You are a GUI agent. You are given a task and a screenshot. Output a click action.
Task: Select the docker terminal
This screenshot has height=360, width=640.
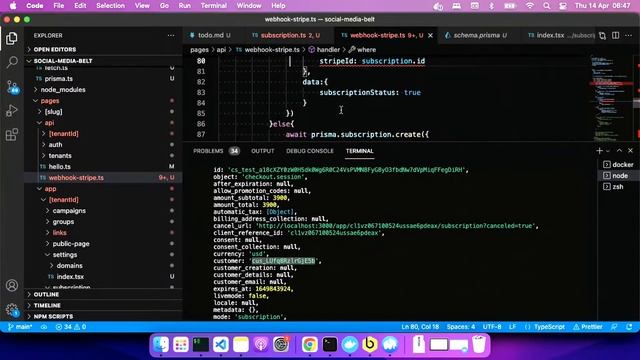pyautogui.click(x=618, y=164)
